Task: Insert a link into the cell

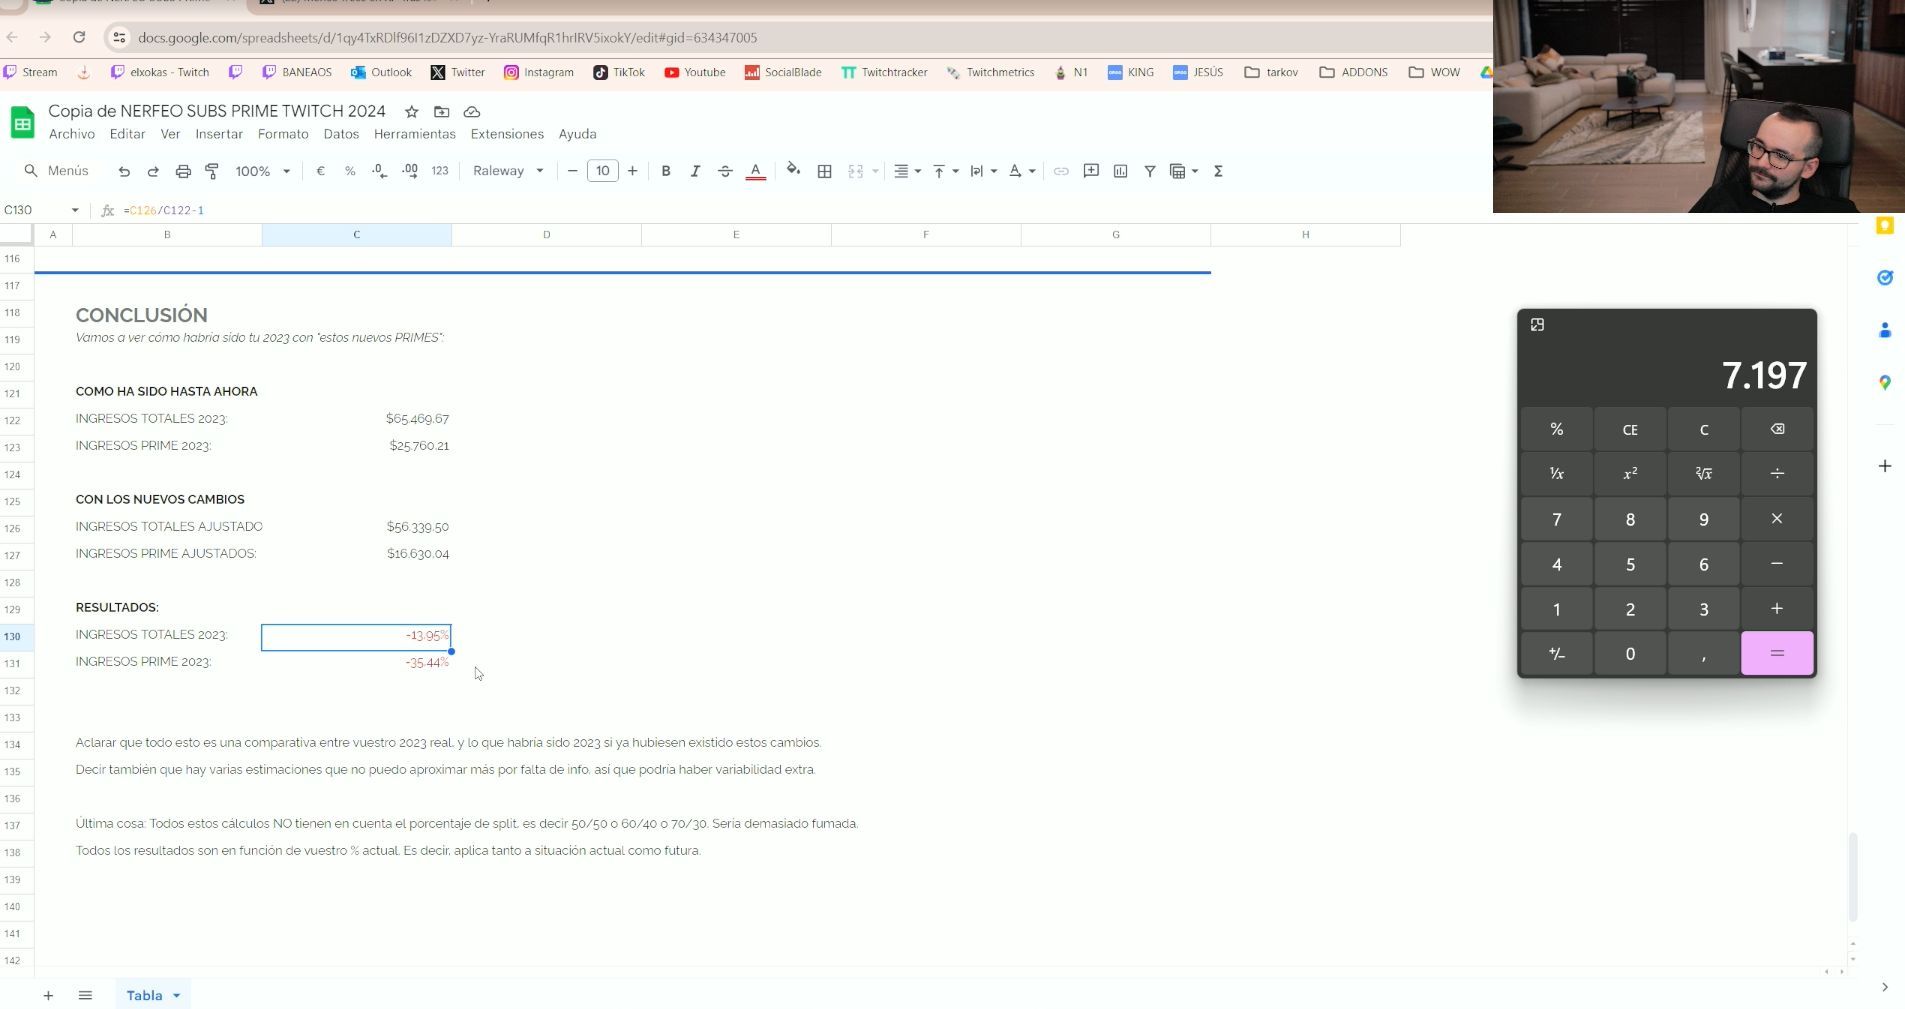Action: point(1060,170)
